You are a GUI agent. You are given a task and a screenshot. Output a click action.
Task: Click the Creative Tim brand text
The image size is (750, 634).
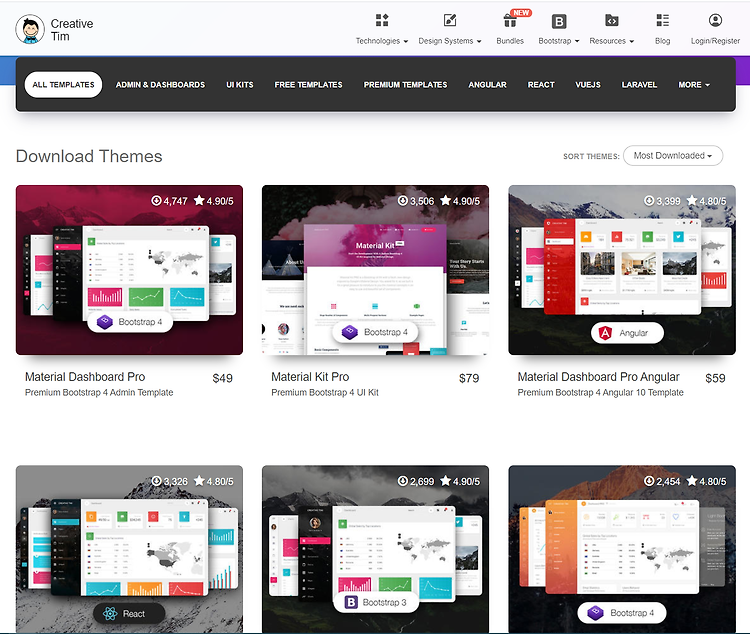tap(72, 30)
